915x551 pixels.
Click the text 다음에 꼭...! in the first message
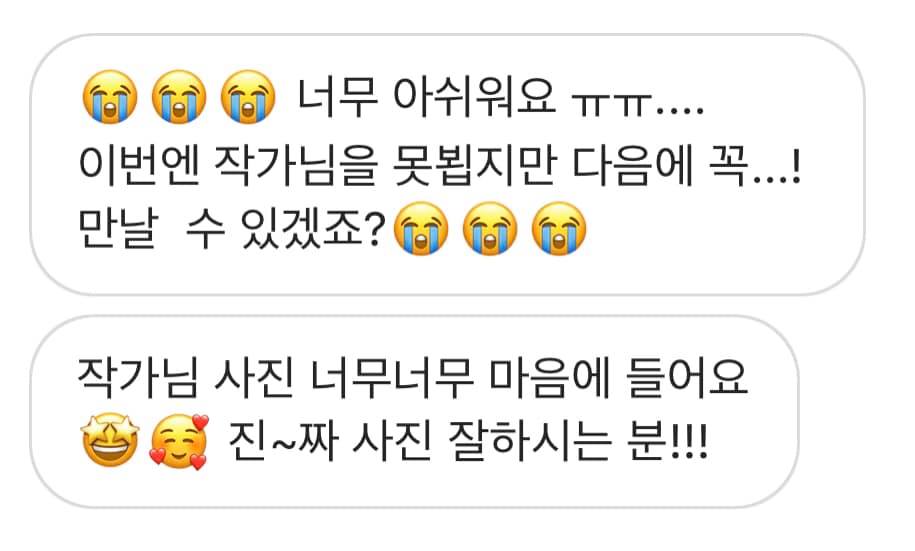(686, 165)
